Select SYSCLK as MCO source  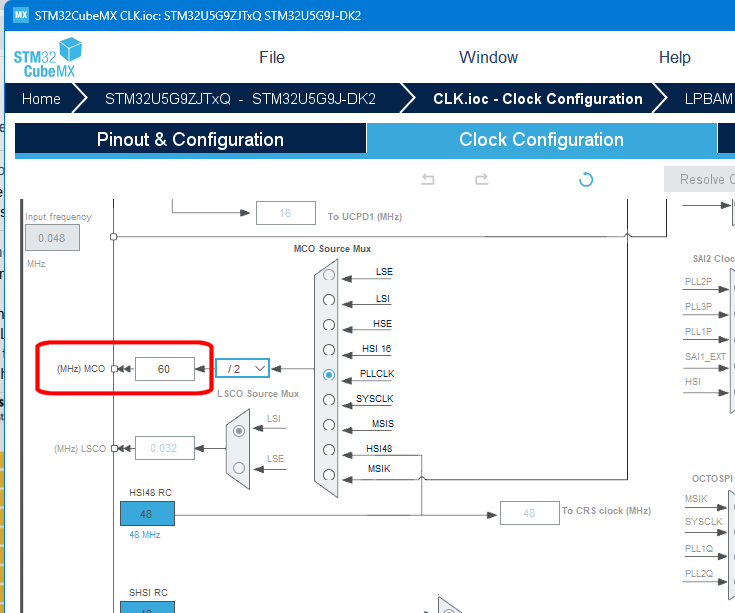329,400
